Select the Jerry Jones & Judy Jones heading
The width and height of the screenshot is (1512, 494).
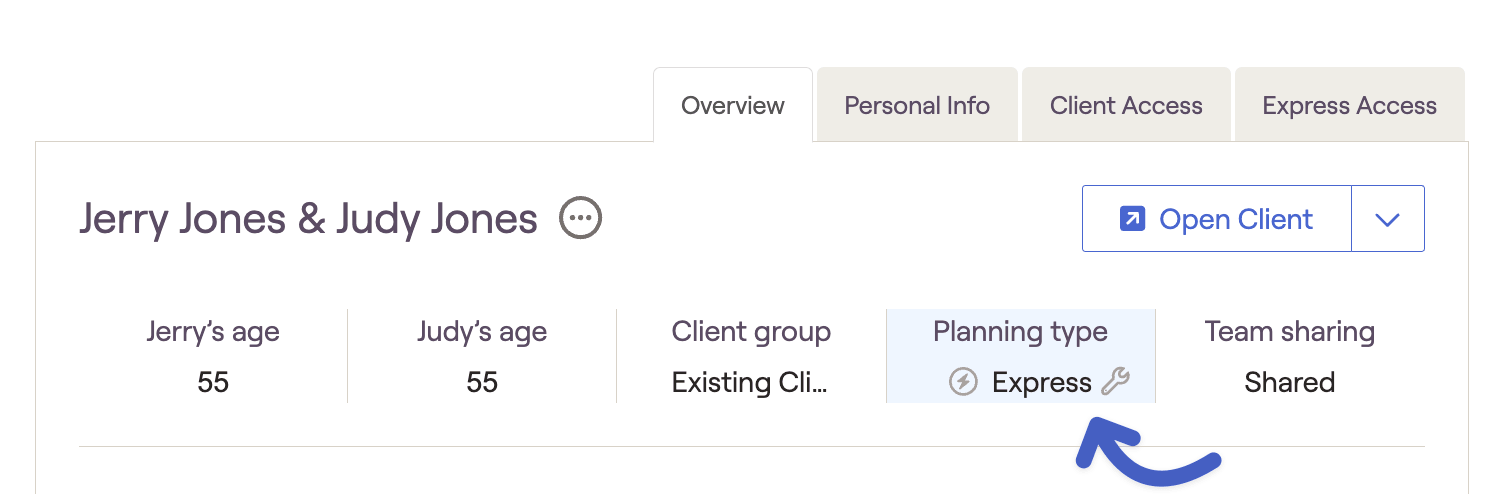[308, 219]
